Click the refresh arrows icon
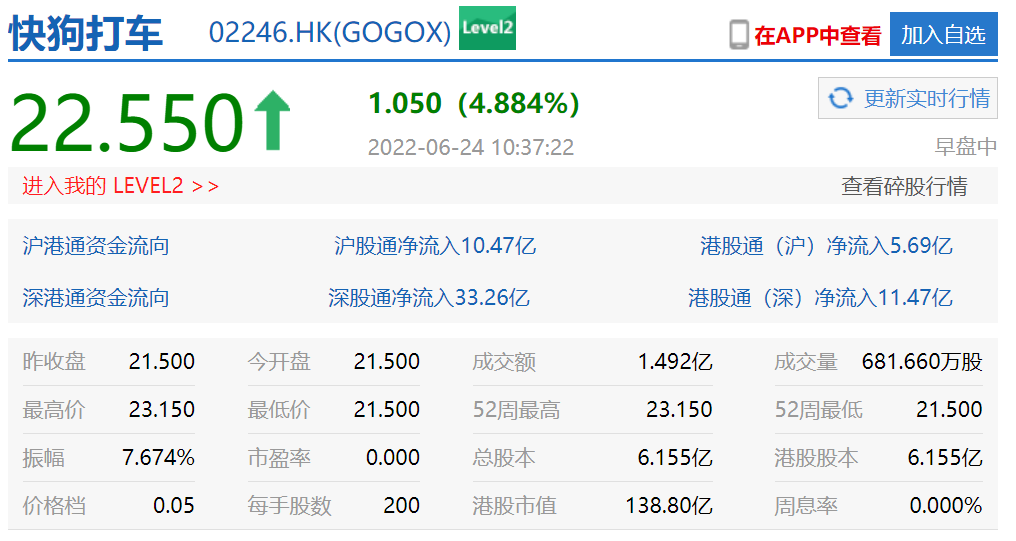The width and height of the screenshot is (1016, 541). click(x=841, y=98)
